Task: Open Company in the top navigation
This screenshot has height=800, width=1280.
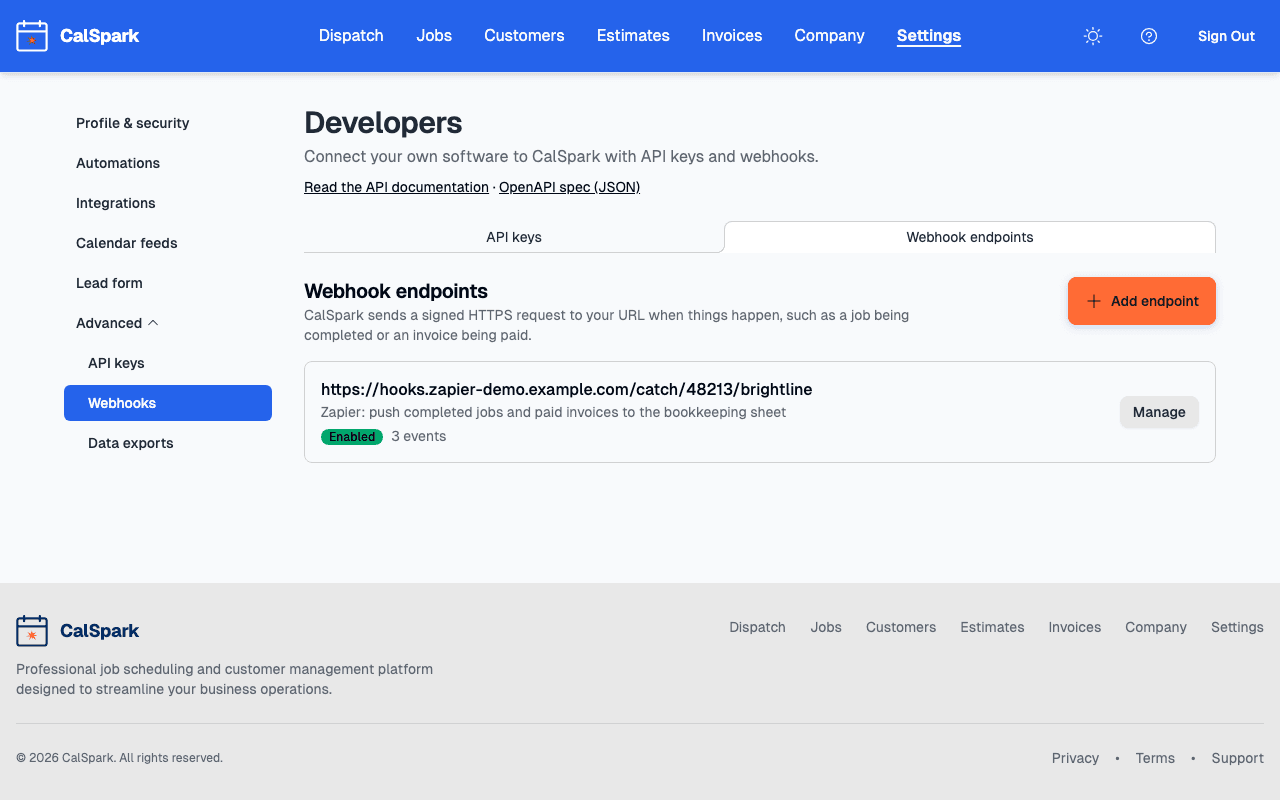Action: click(x=829, y=36)
